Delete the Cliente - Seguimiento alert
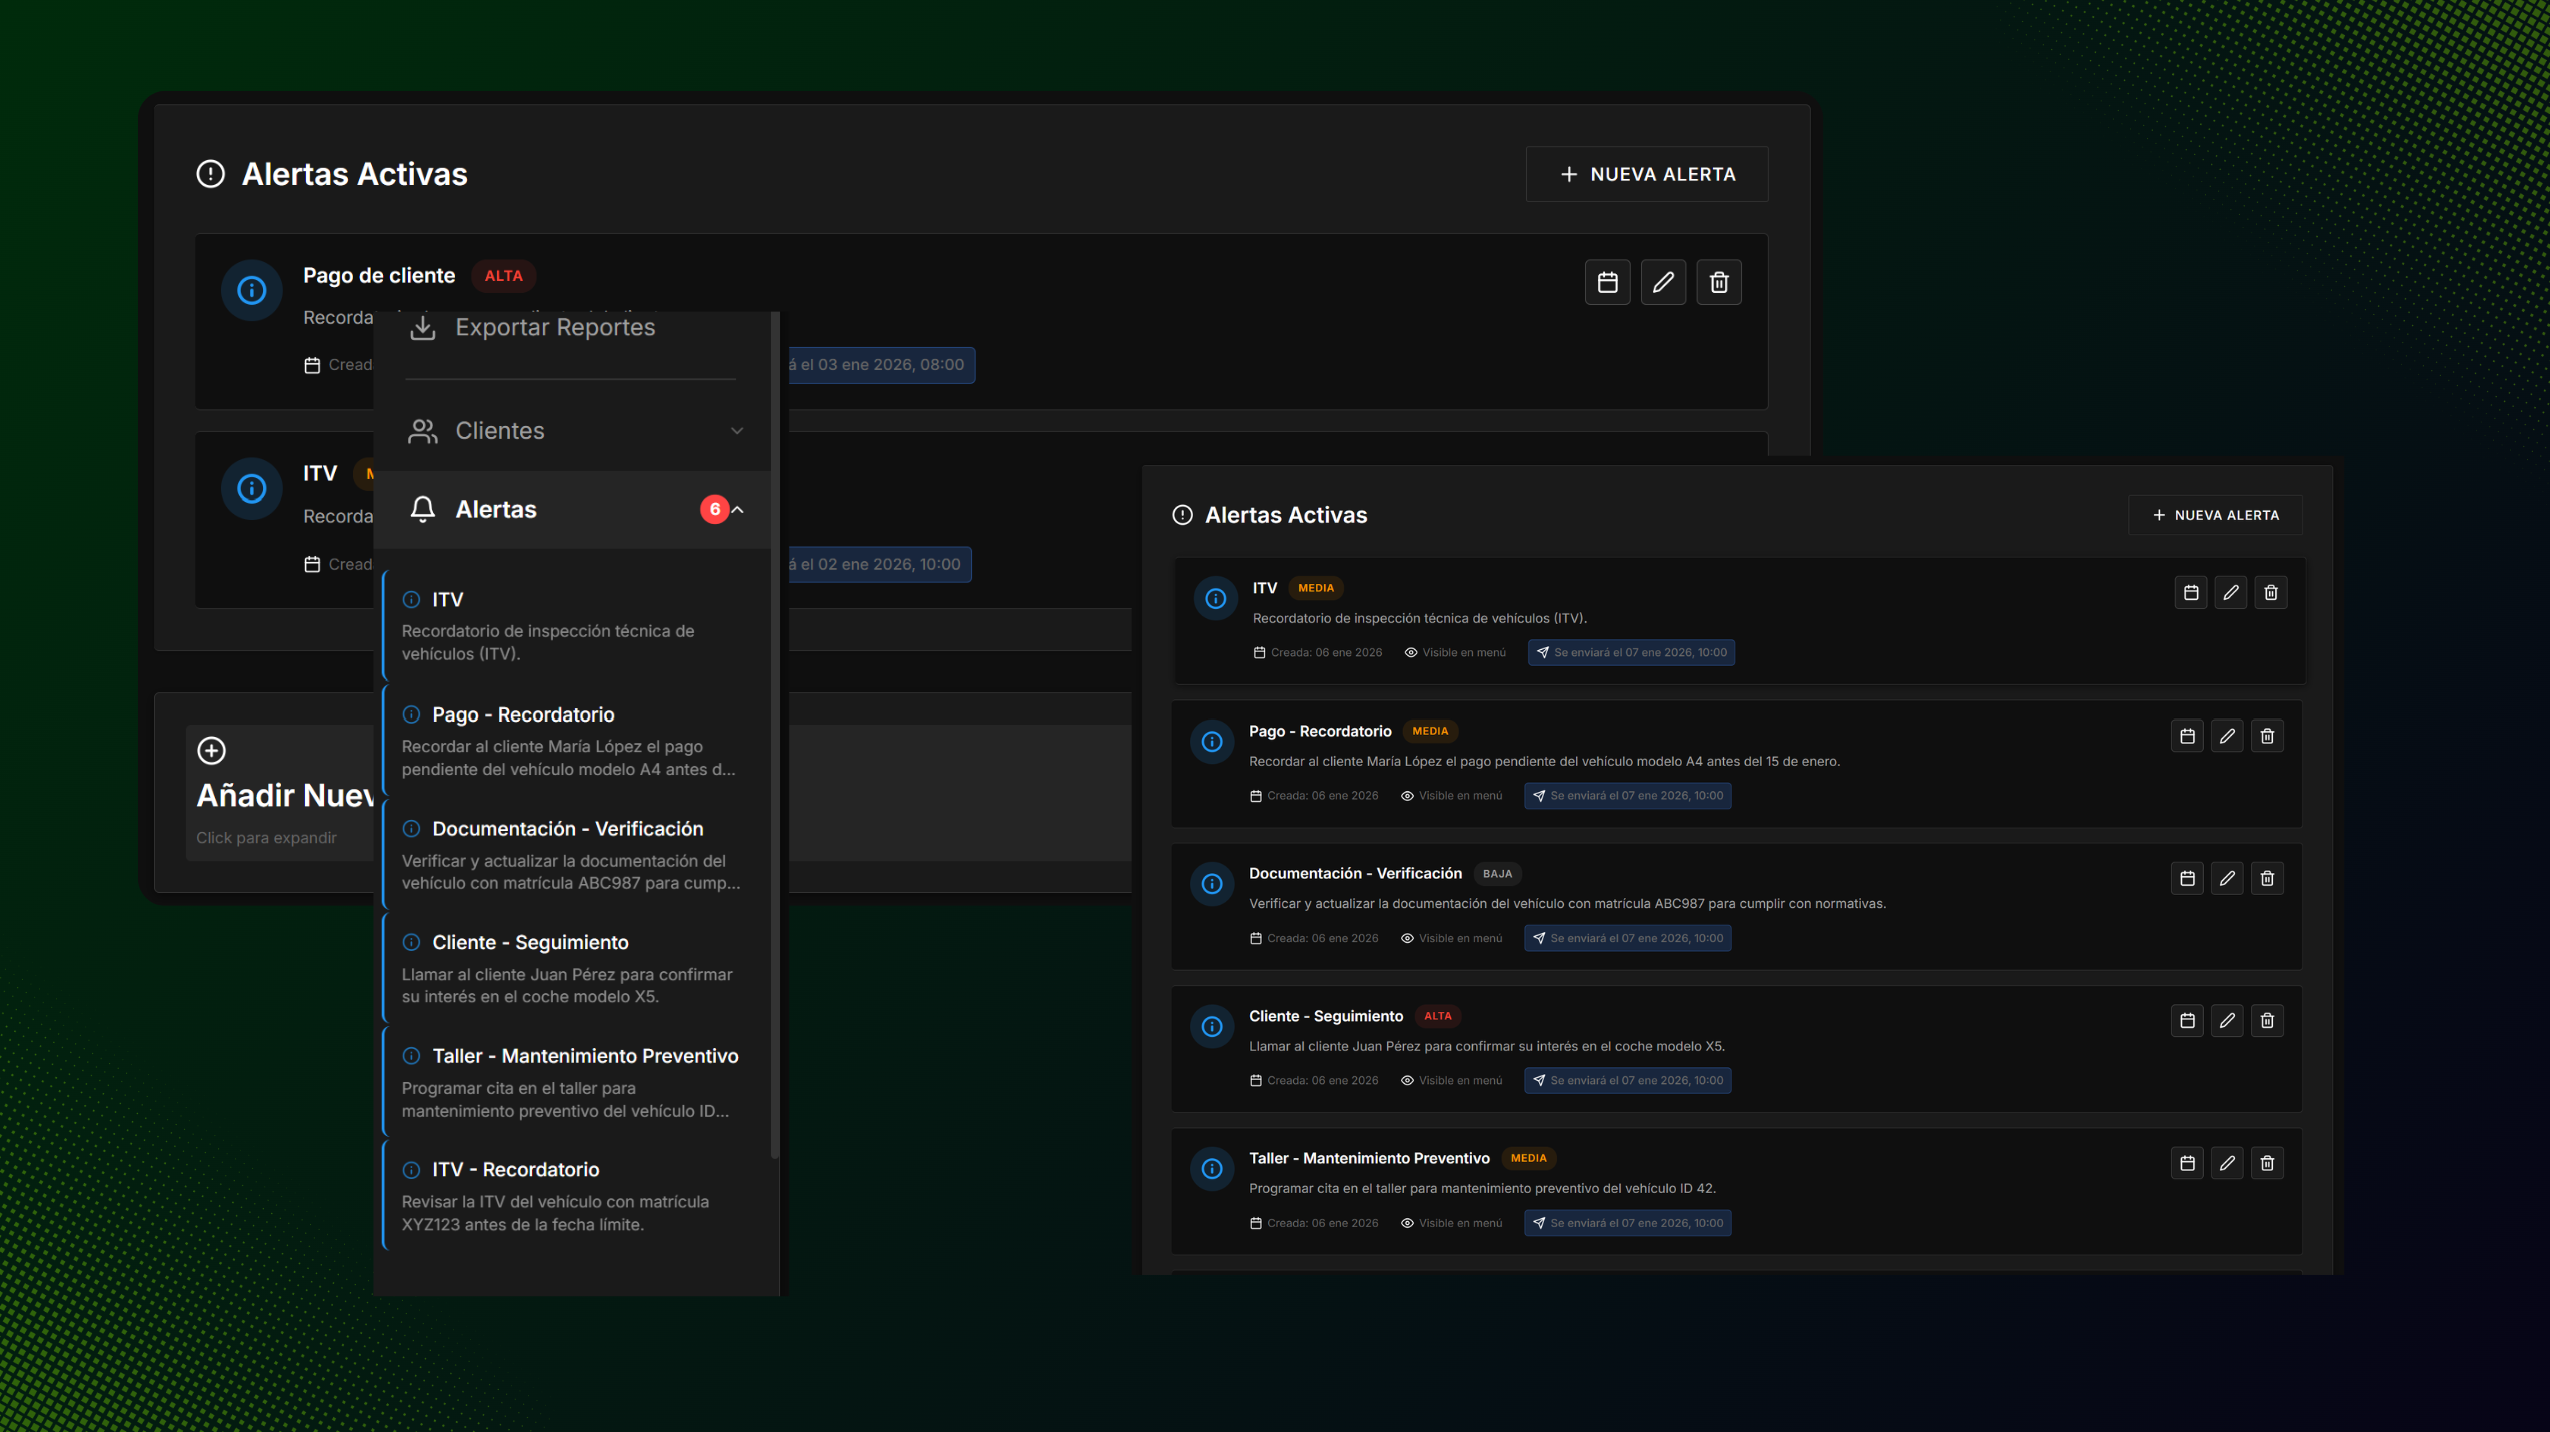Image resolution: width=2550 pixels, height=1432 pixels. (x=2266, y=1021)
